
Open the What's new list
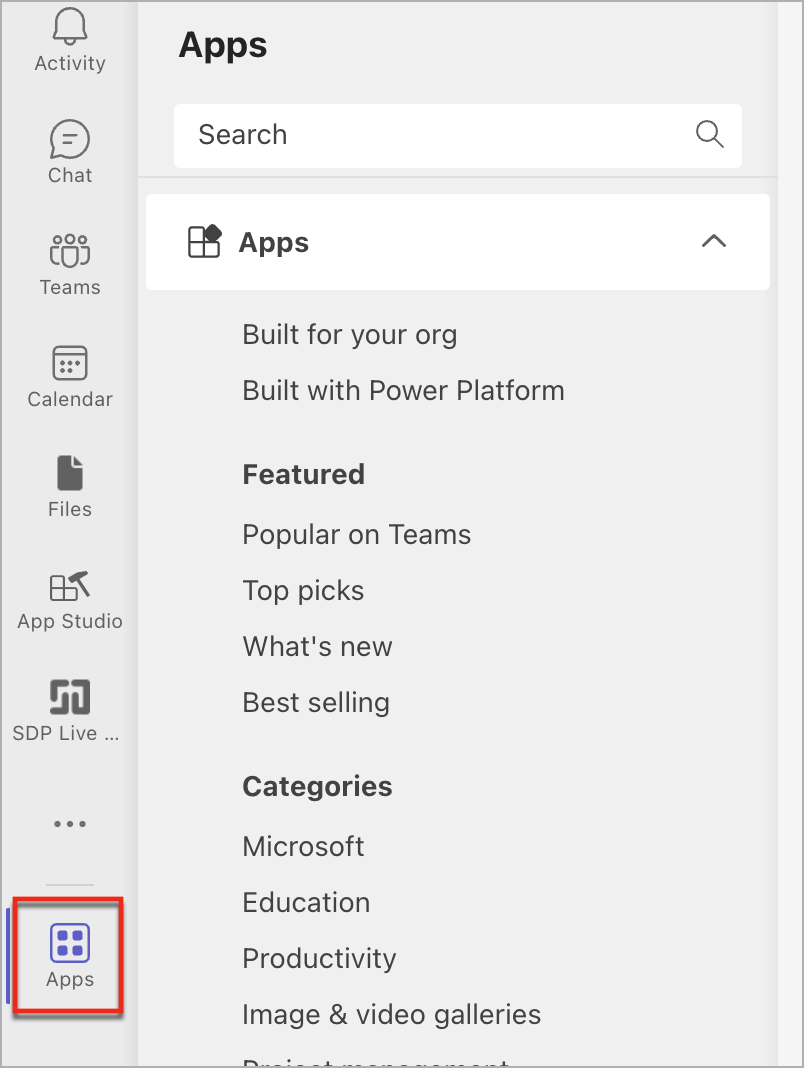tap(317, 646)
